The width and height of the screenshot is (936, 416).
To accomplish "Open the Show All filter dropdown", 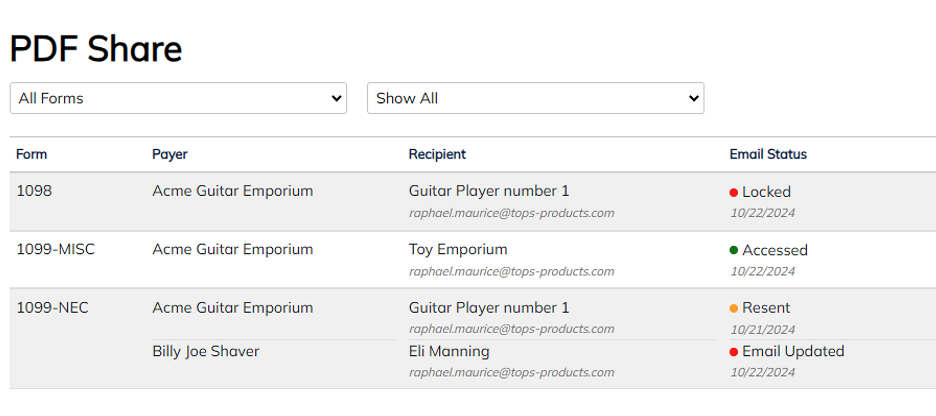I will tap(535, 98).
